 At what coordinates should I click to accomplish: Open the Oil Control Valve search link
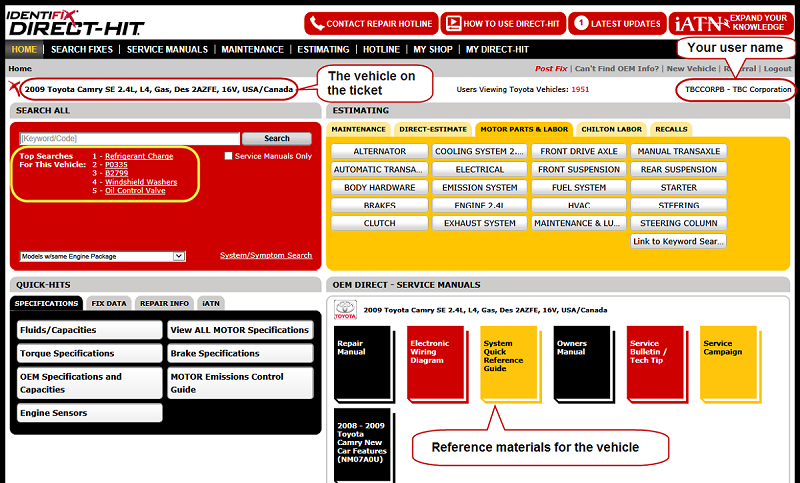135,191
